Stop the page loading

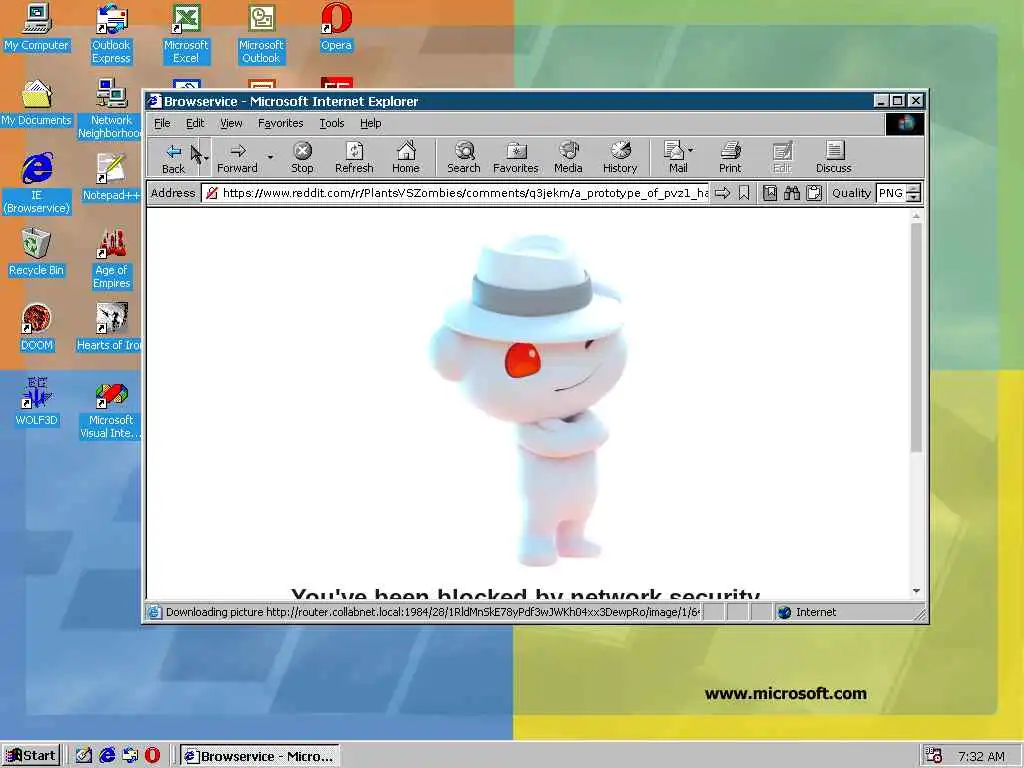tap(302, 157)
